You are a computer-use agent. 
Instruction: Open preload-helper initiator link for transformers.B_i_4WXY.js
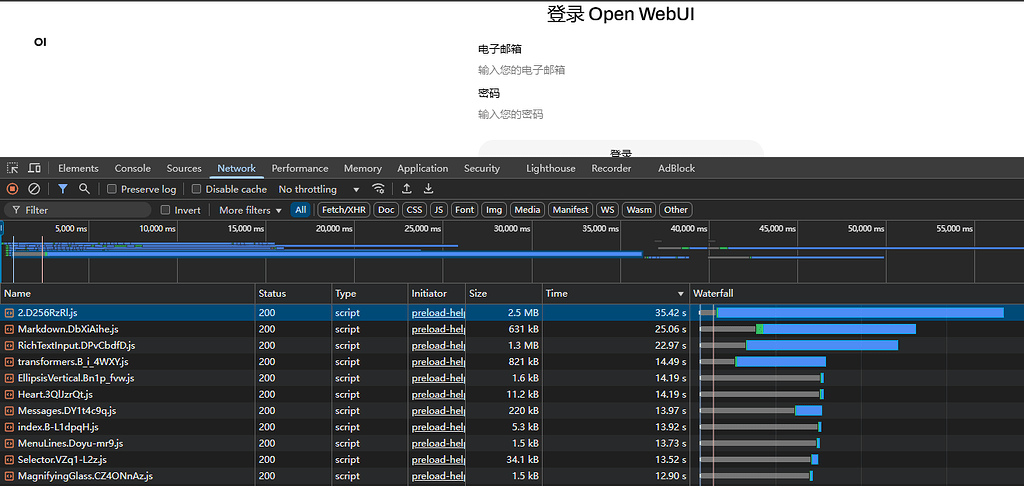point(438,362)
